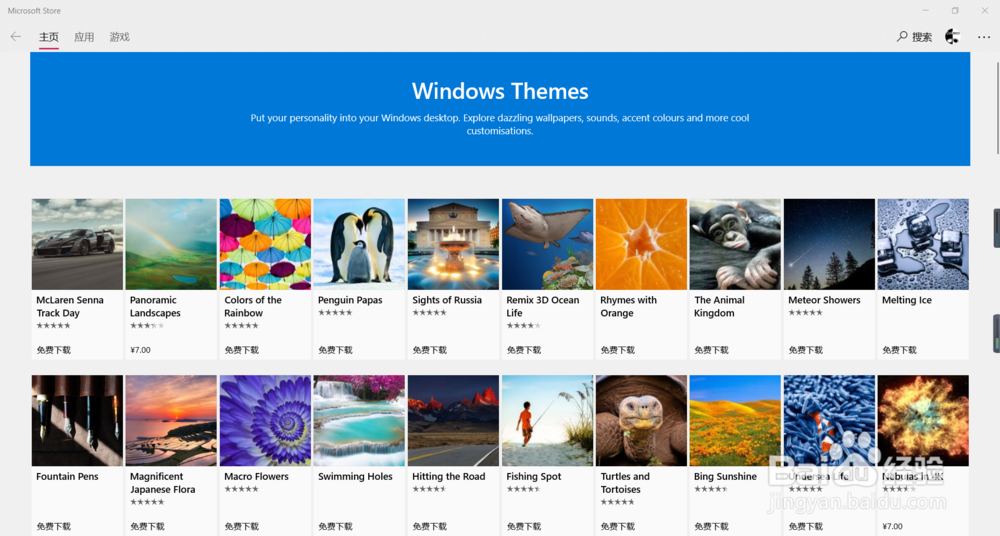
Task: Open the Sights of Russia thumbnail
Action: click(x=453, y=244)
